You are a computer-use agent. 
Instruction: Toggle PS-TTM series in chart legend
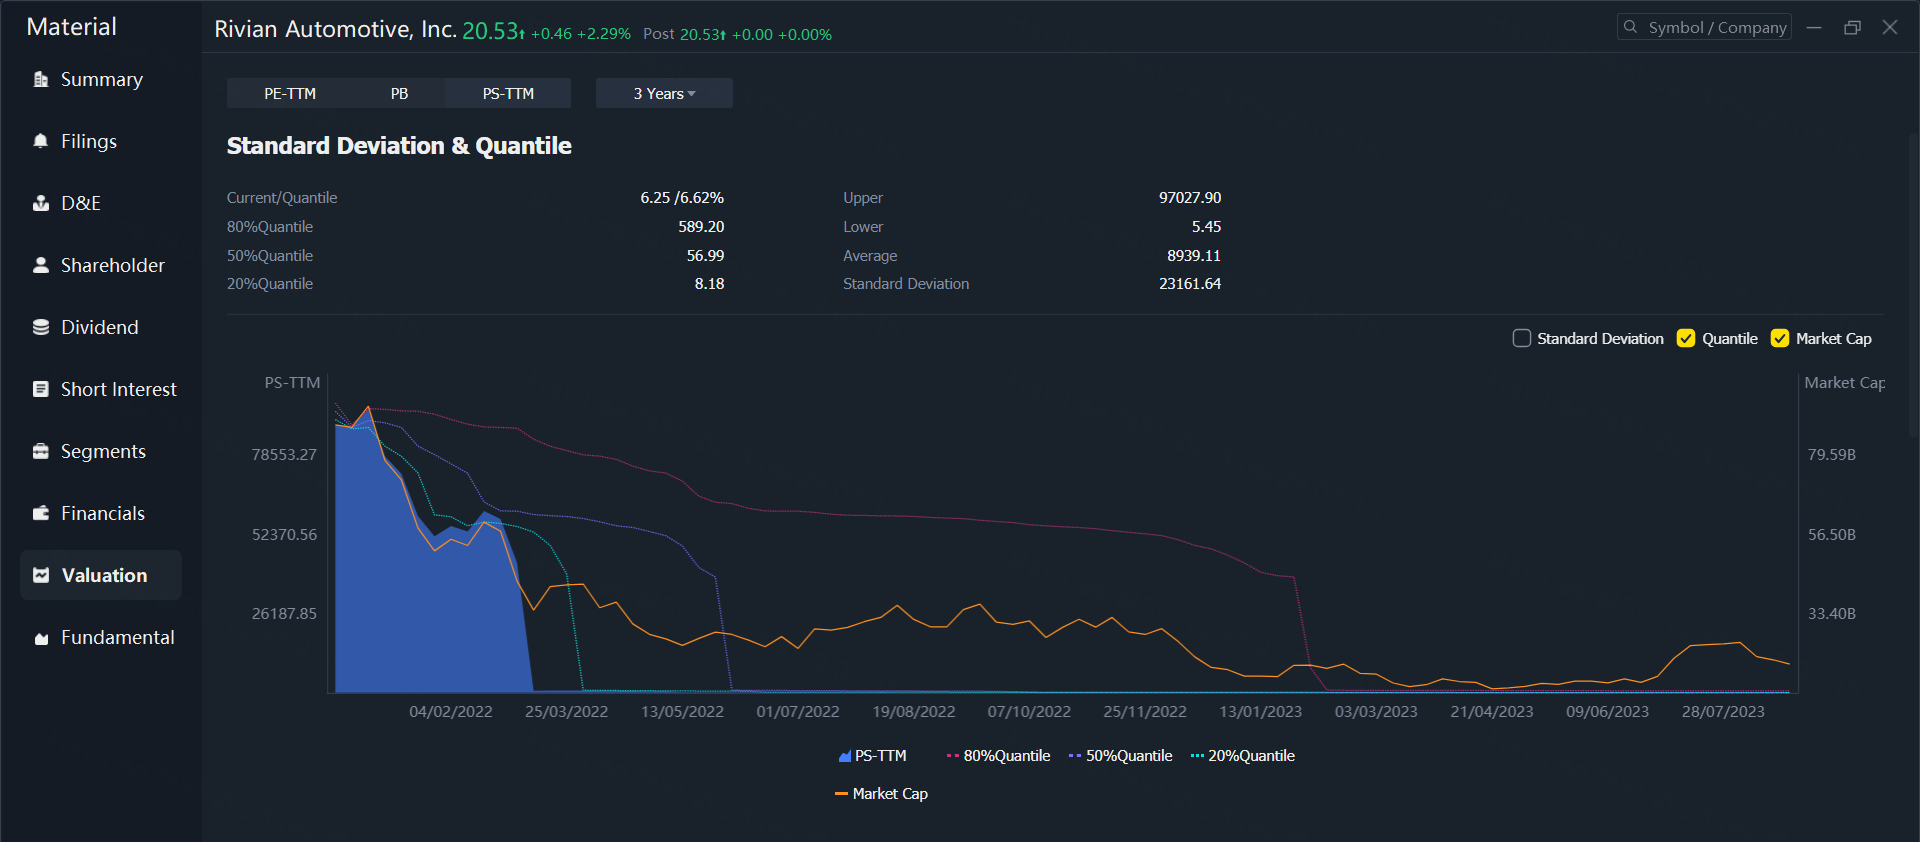tap(872, 756)
